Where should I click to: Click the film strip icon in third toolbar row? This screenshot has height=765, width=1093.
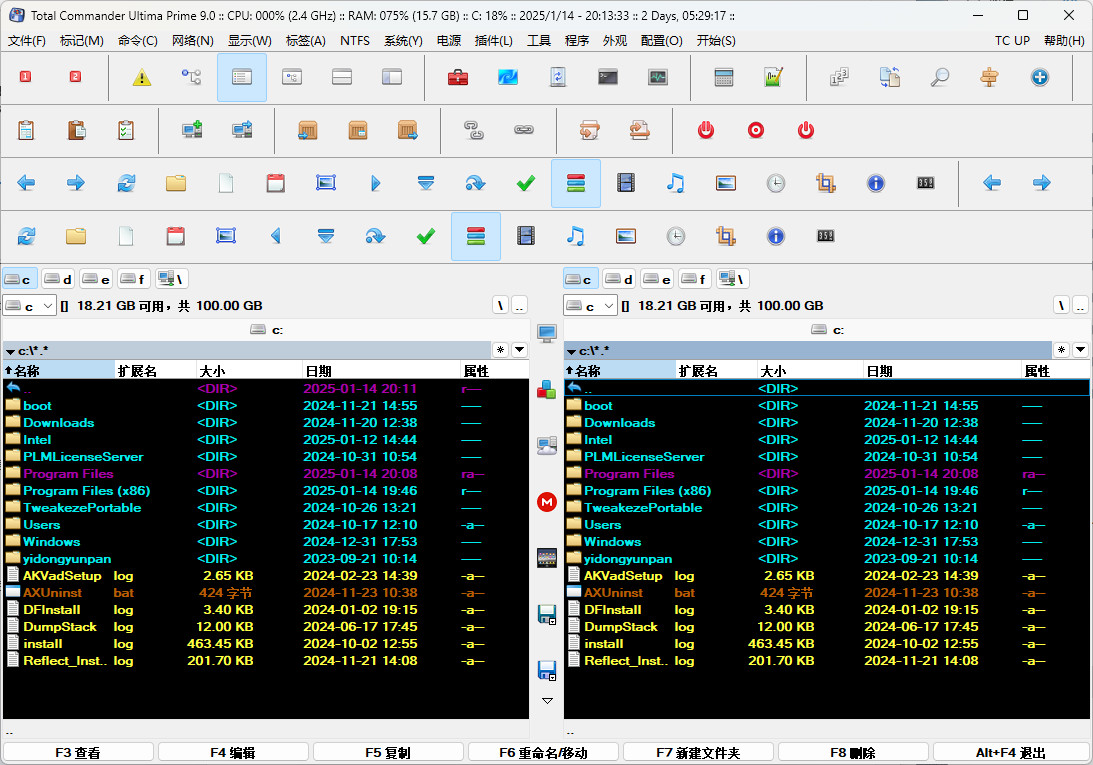626,183
